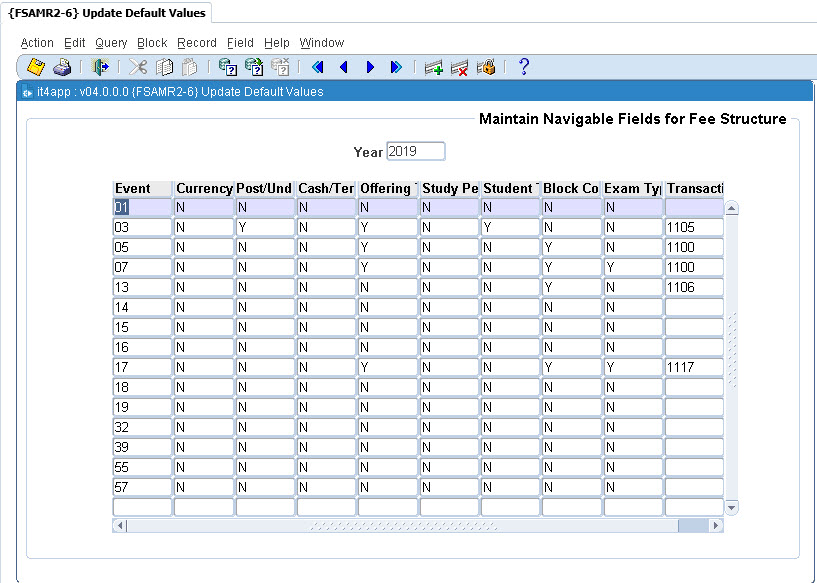
Task: Click the Enter Query icon
Action: click(x=228, y=67)
